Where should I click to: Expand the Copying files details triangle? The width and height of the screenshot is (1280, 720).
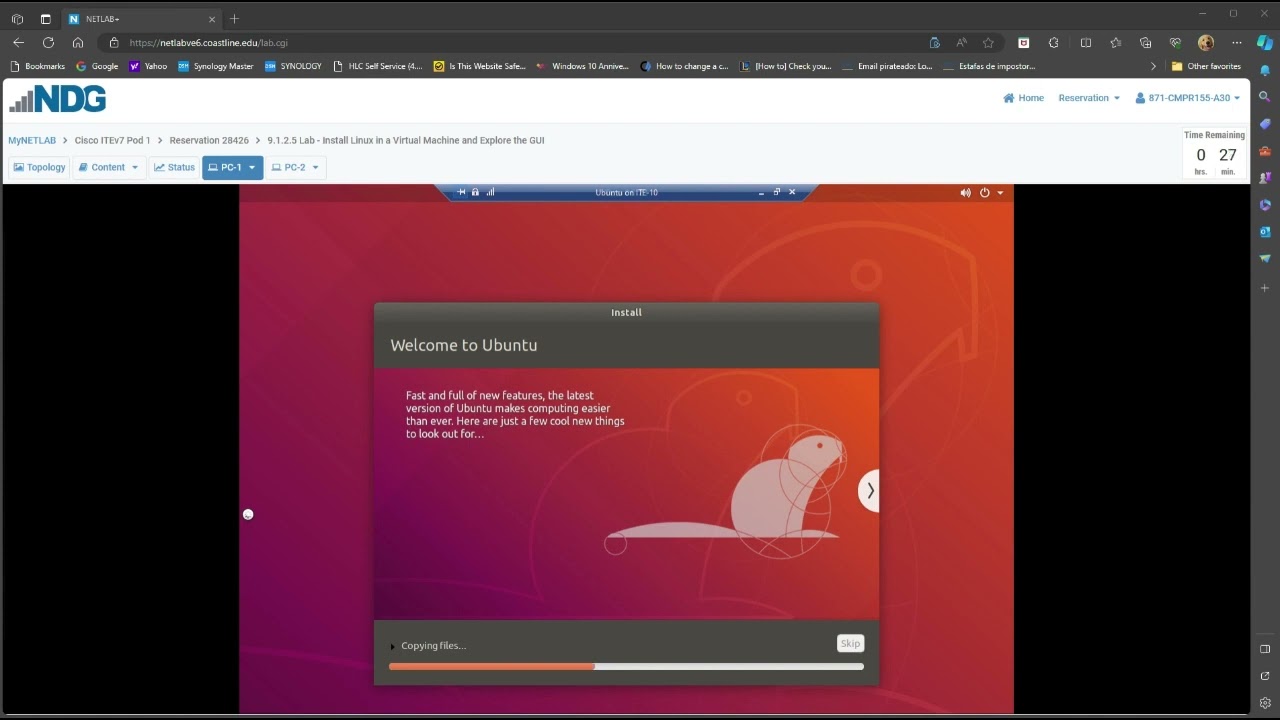(x=393, y=646)
